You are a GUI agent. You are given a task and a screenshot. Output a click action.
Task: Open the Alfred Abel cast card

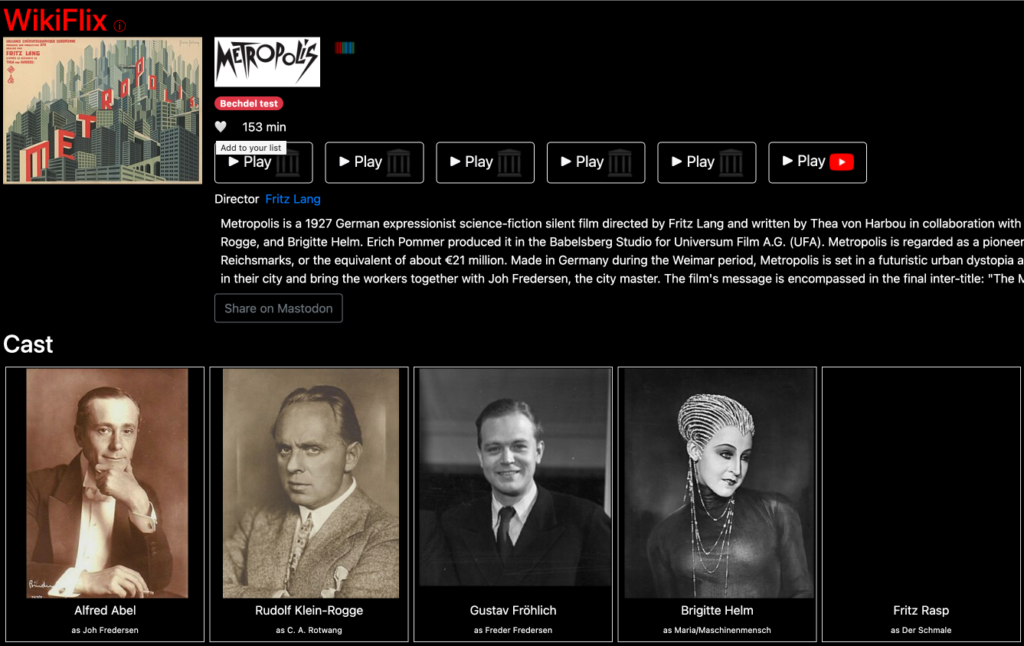pos(105,504)
